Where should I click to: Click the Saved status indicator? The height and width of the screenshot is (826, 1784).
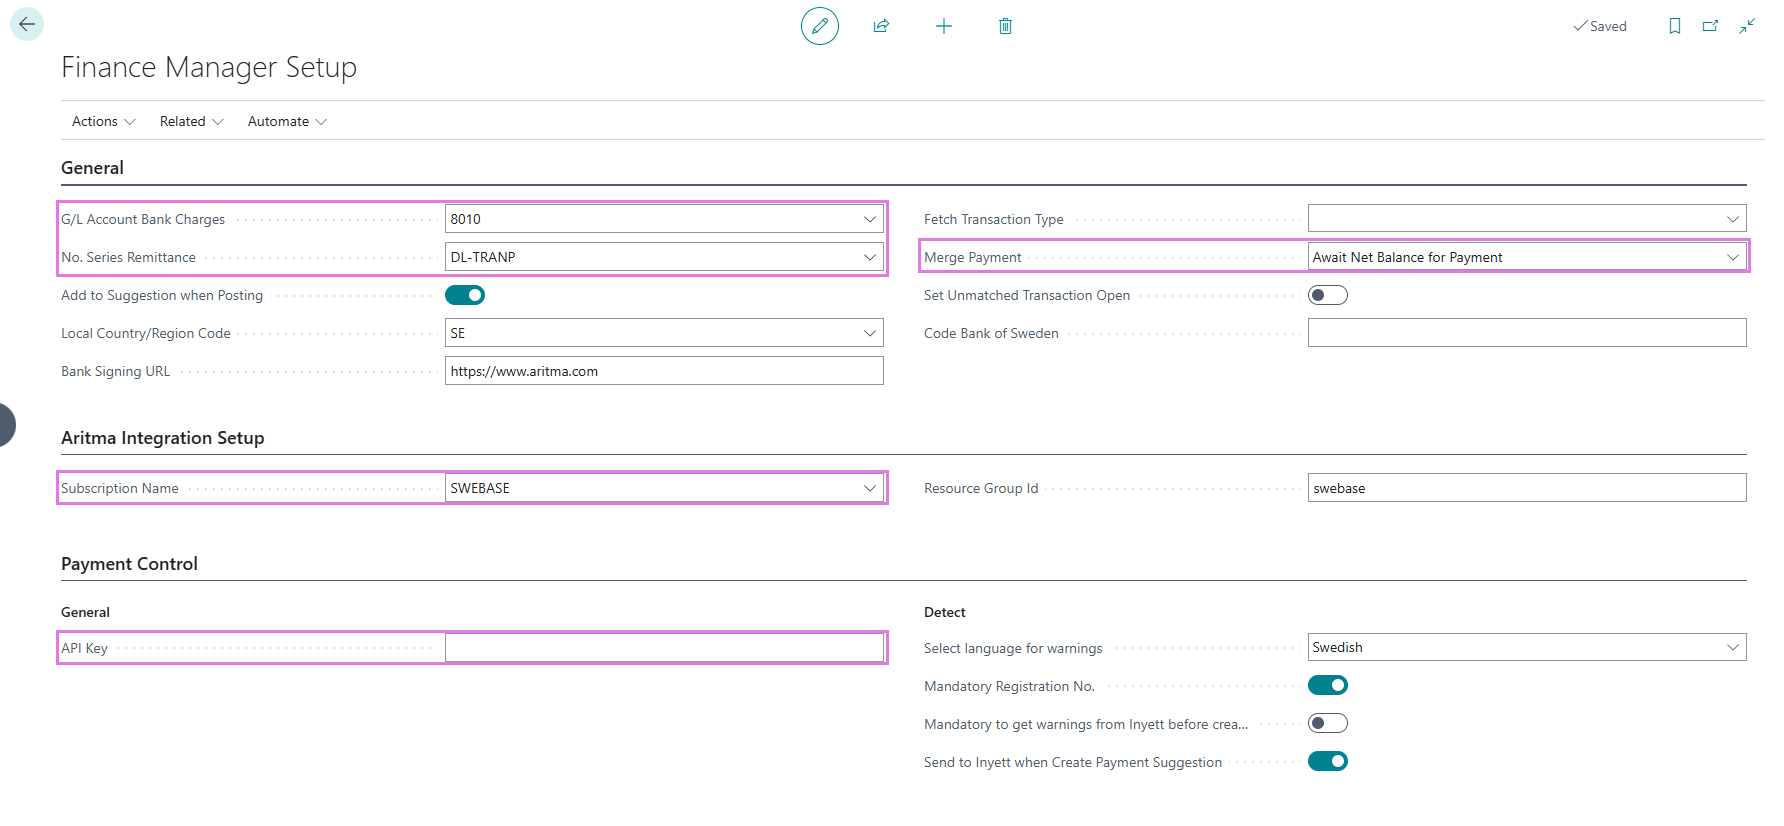[x=1600, y=26]
